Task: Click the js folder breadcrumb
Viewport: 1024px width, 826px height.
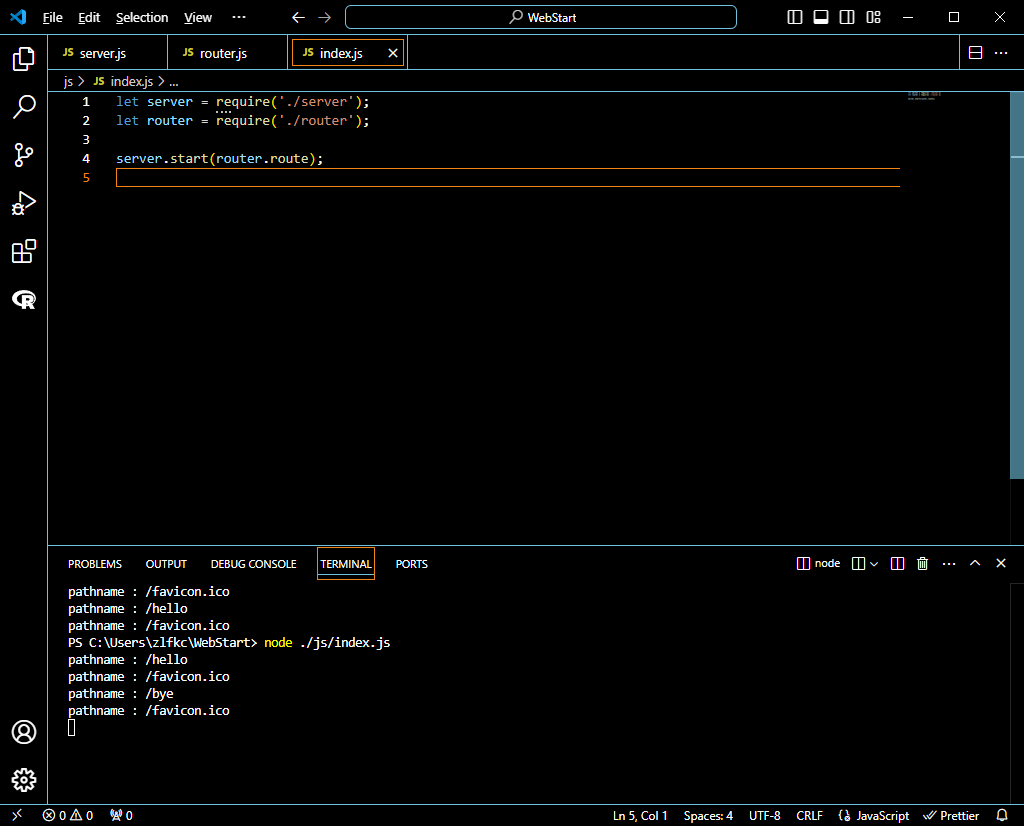Action: click(69, 82)
